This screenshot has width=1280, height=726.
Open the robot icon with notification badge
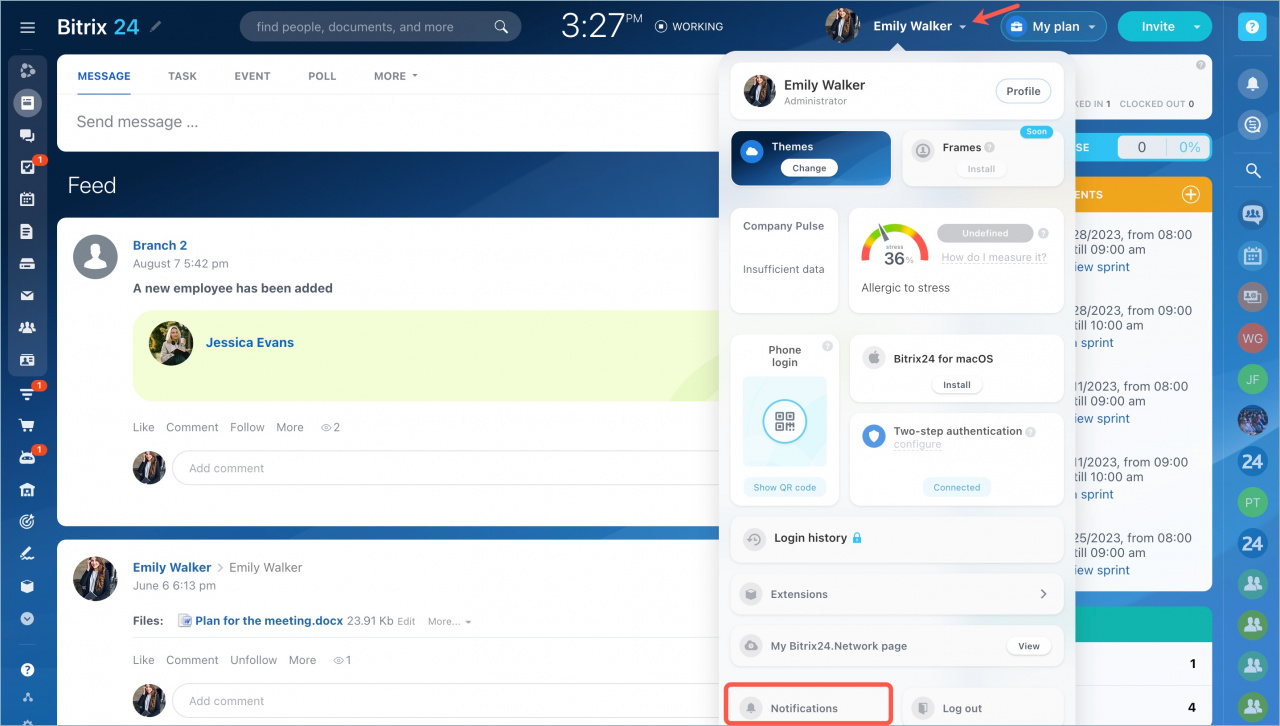click(28, 458)
